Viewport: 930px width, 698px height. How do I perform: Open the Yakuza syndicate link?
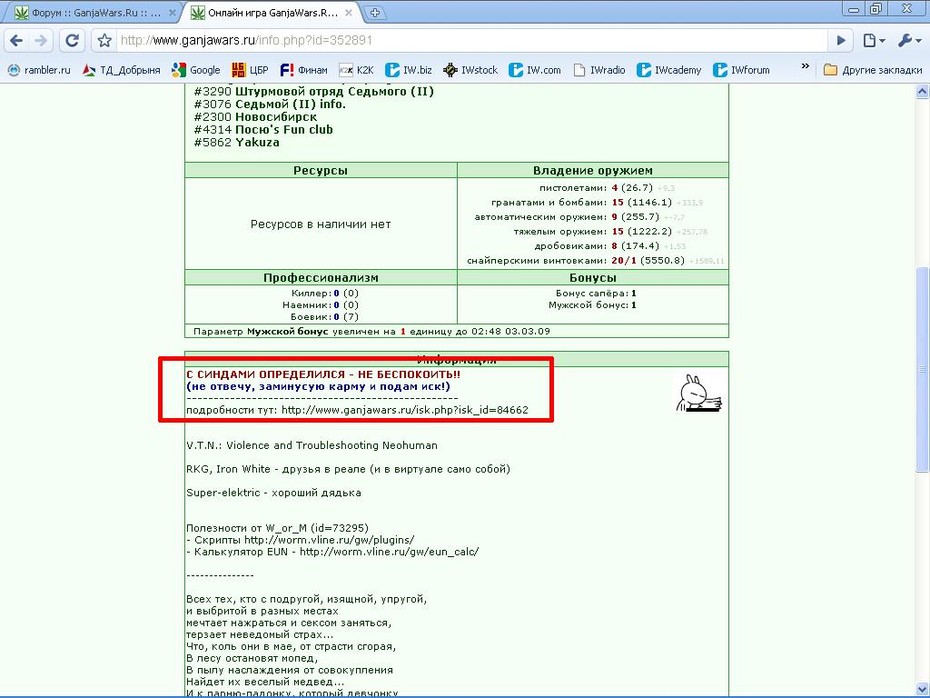pyautogui.click(x=257, y=142)
